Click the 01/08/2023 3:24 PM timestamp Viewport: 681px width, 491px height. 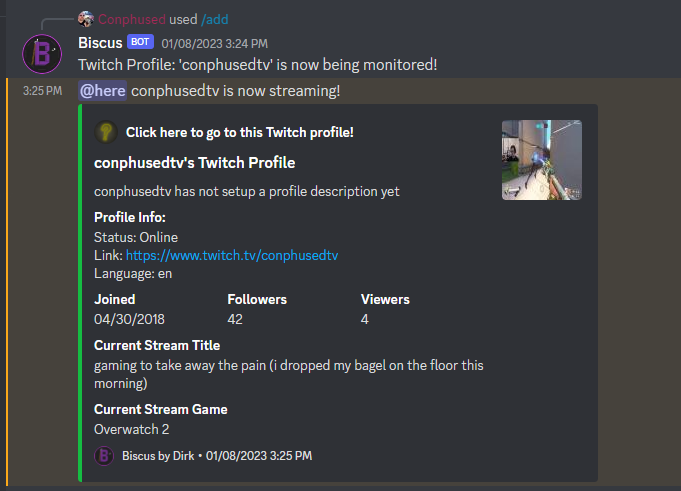tap(214, 43)
